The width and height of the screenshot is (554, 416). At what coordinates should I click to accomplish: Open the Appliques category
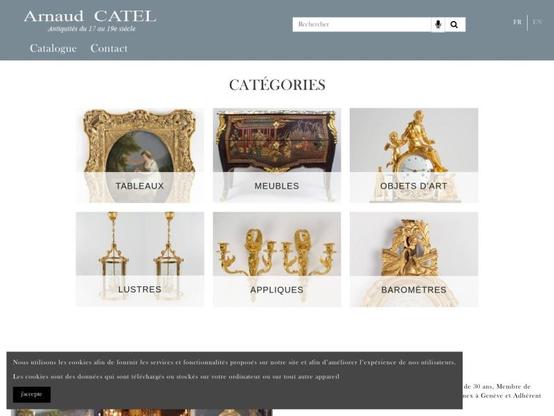pos(277,290)
